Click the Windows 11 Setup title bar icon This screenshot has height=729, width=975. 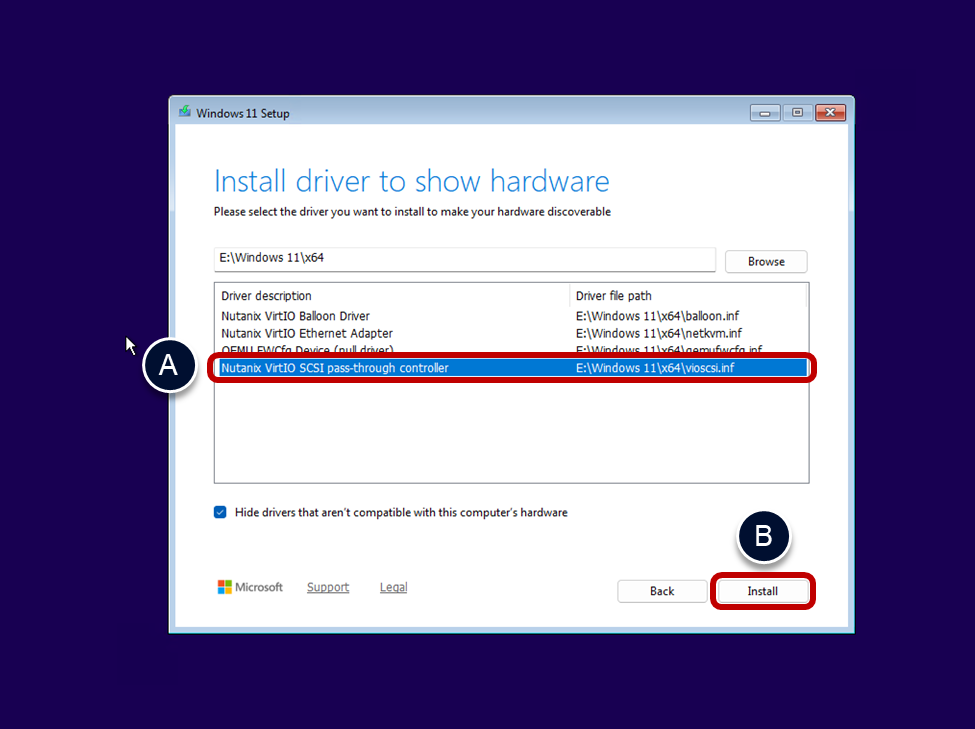tap(185, 113)
